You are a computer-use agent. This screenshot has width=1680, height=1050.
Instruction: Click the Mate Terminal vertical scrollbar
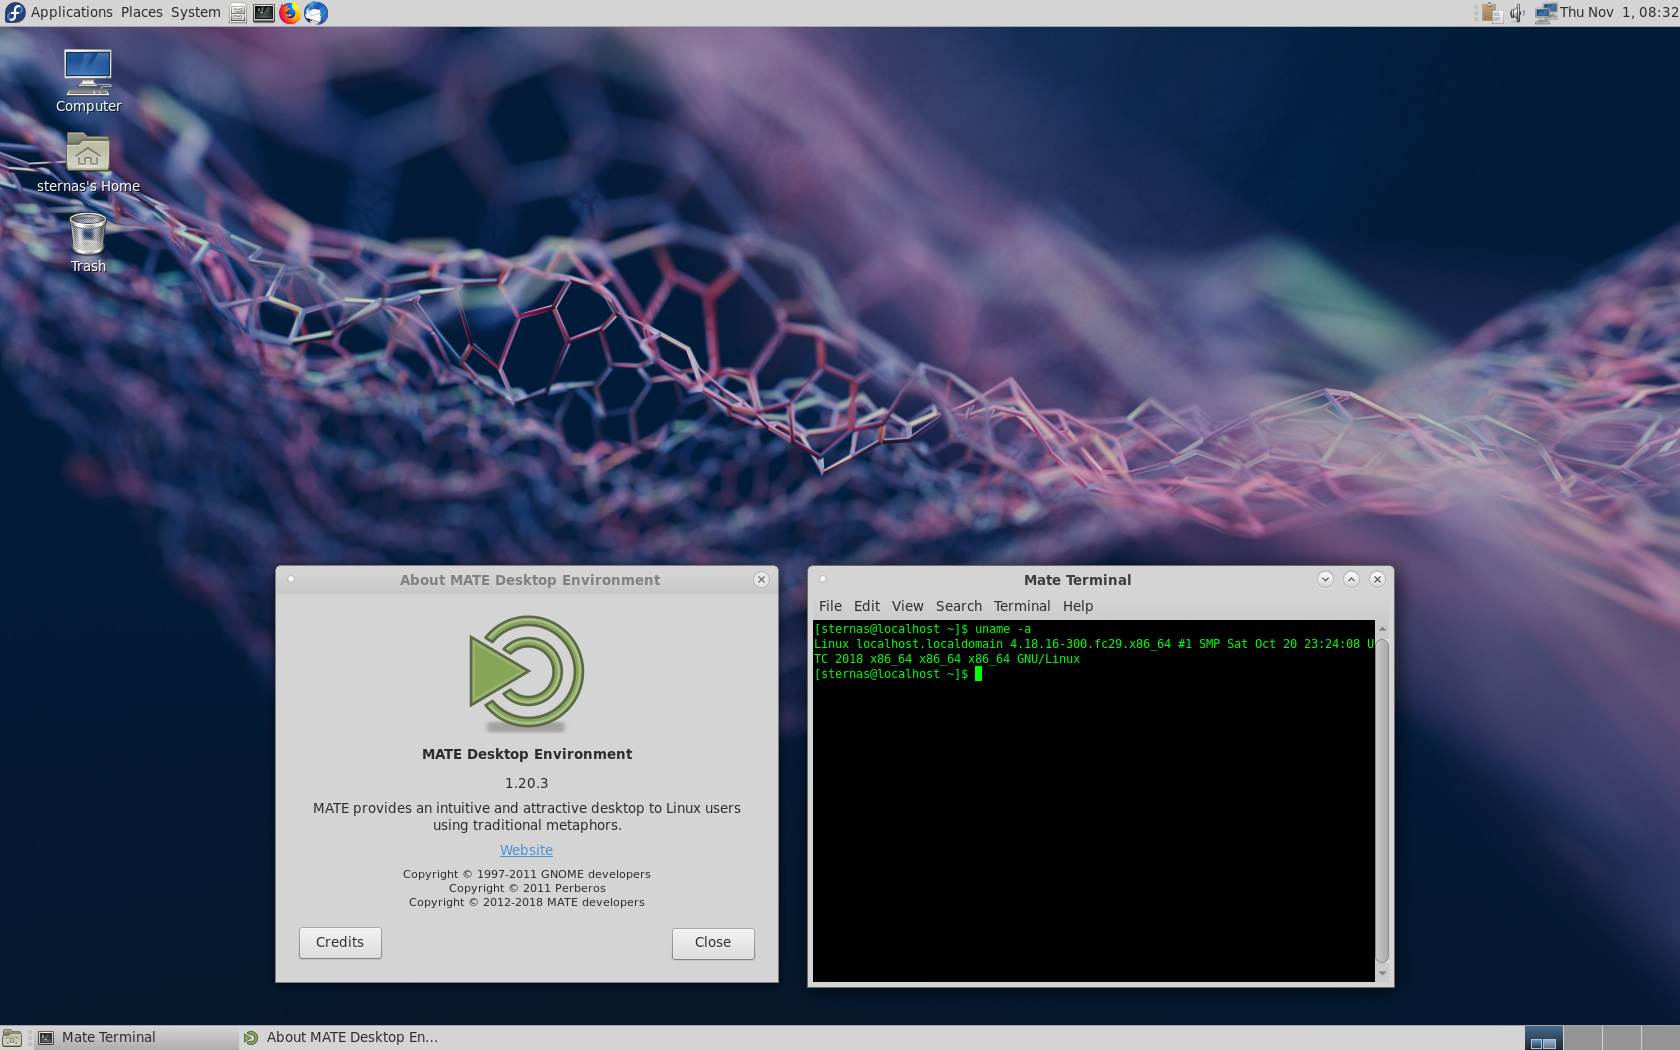(1382, 800)
